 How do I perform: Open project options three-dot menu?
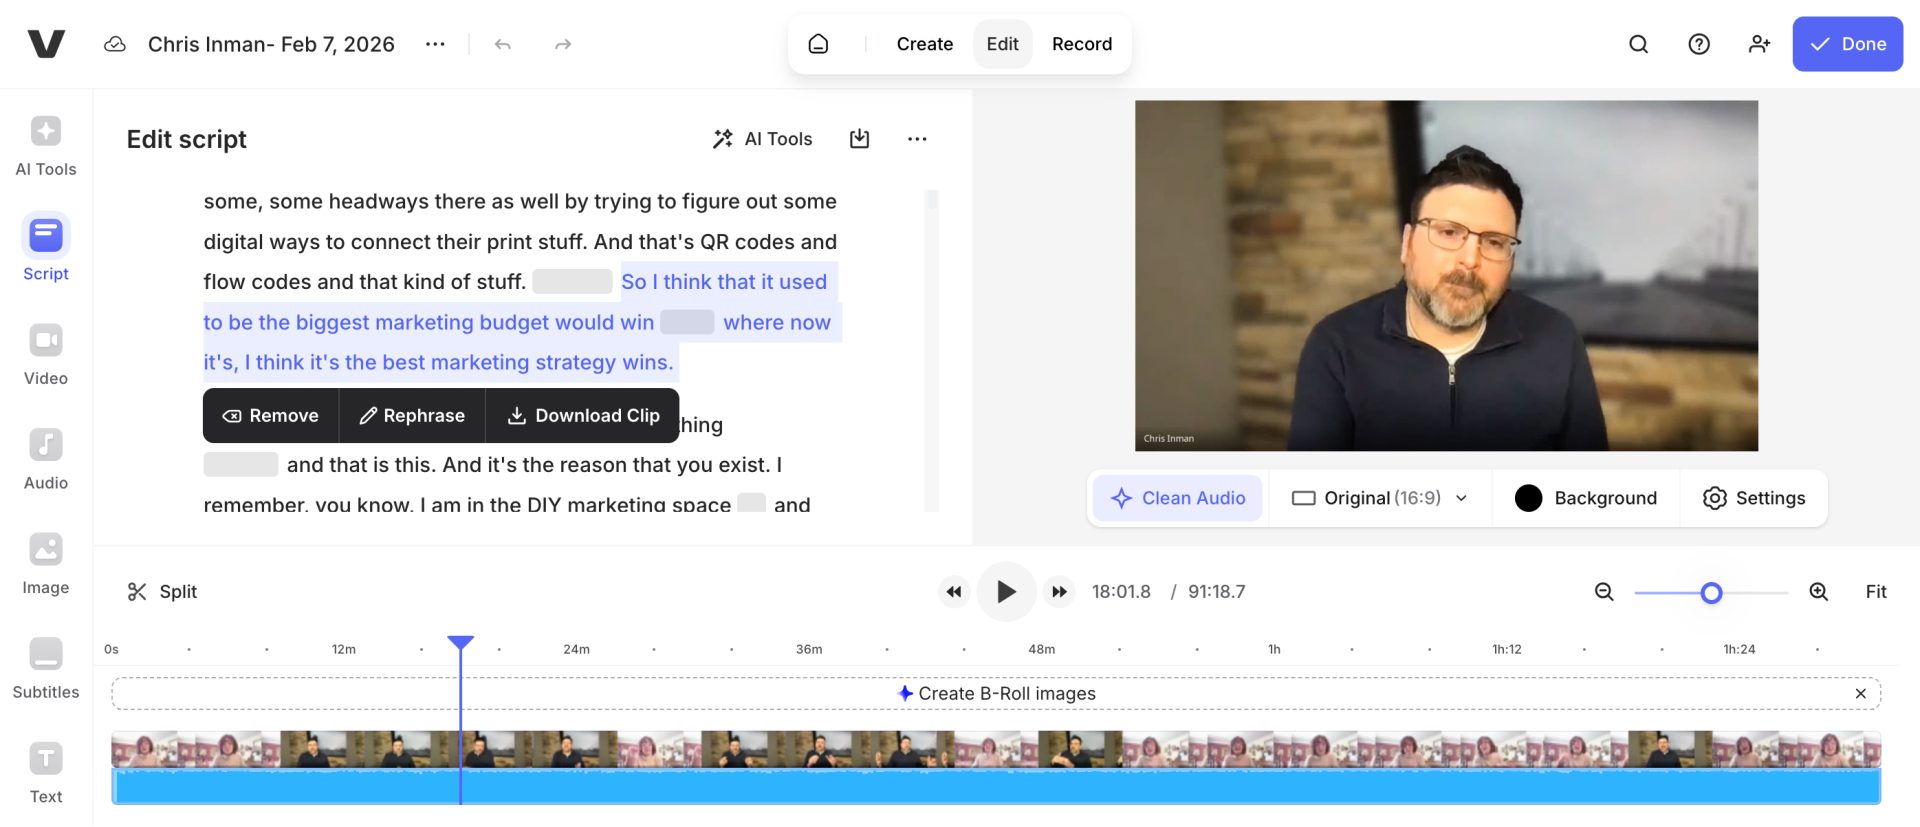coord(435,44)
